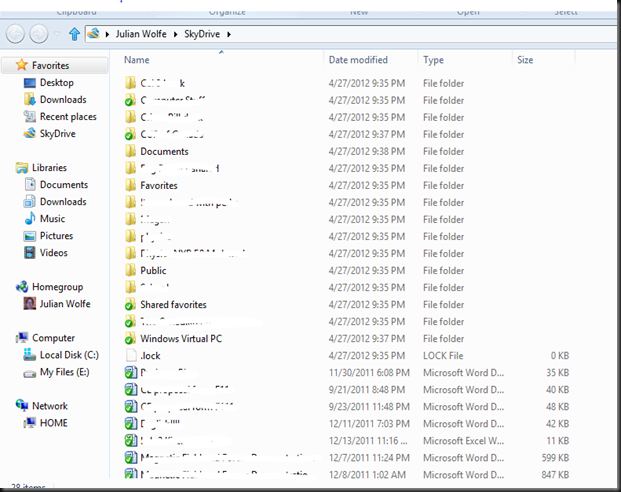Open Julian Wolfe under Homegroup
This screenshot has width=621, height=492.
click(x=65, y=304)
